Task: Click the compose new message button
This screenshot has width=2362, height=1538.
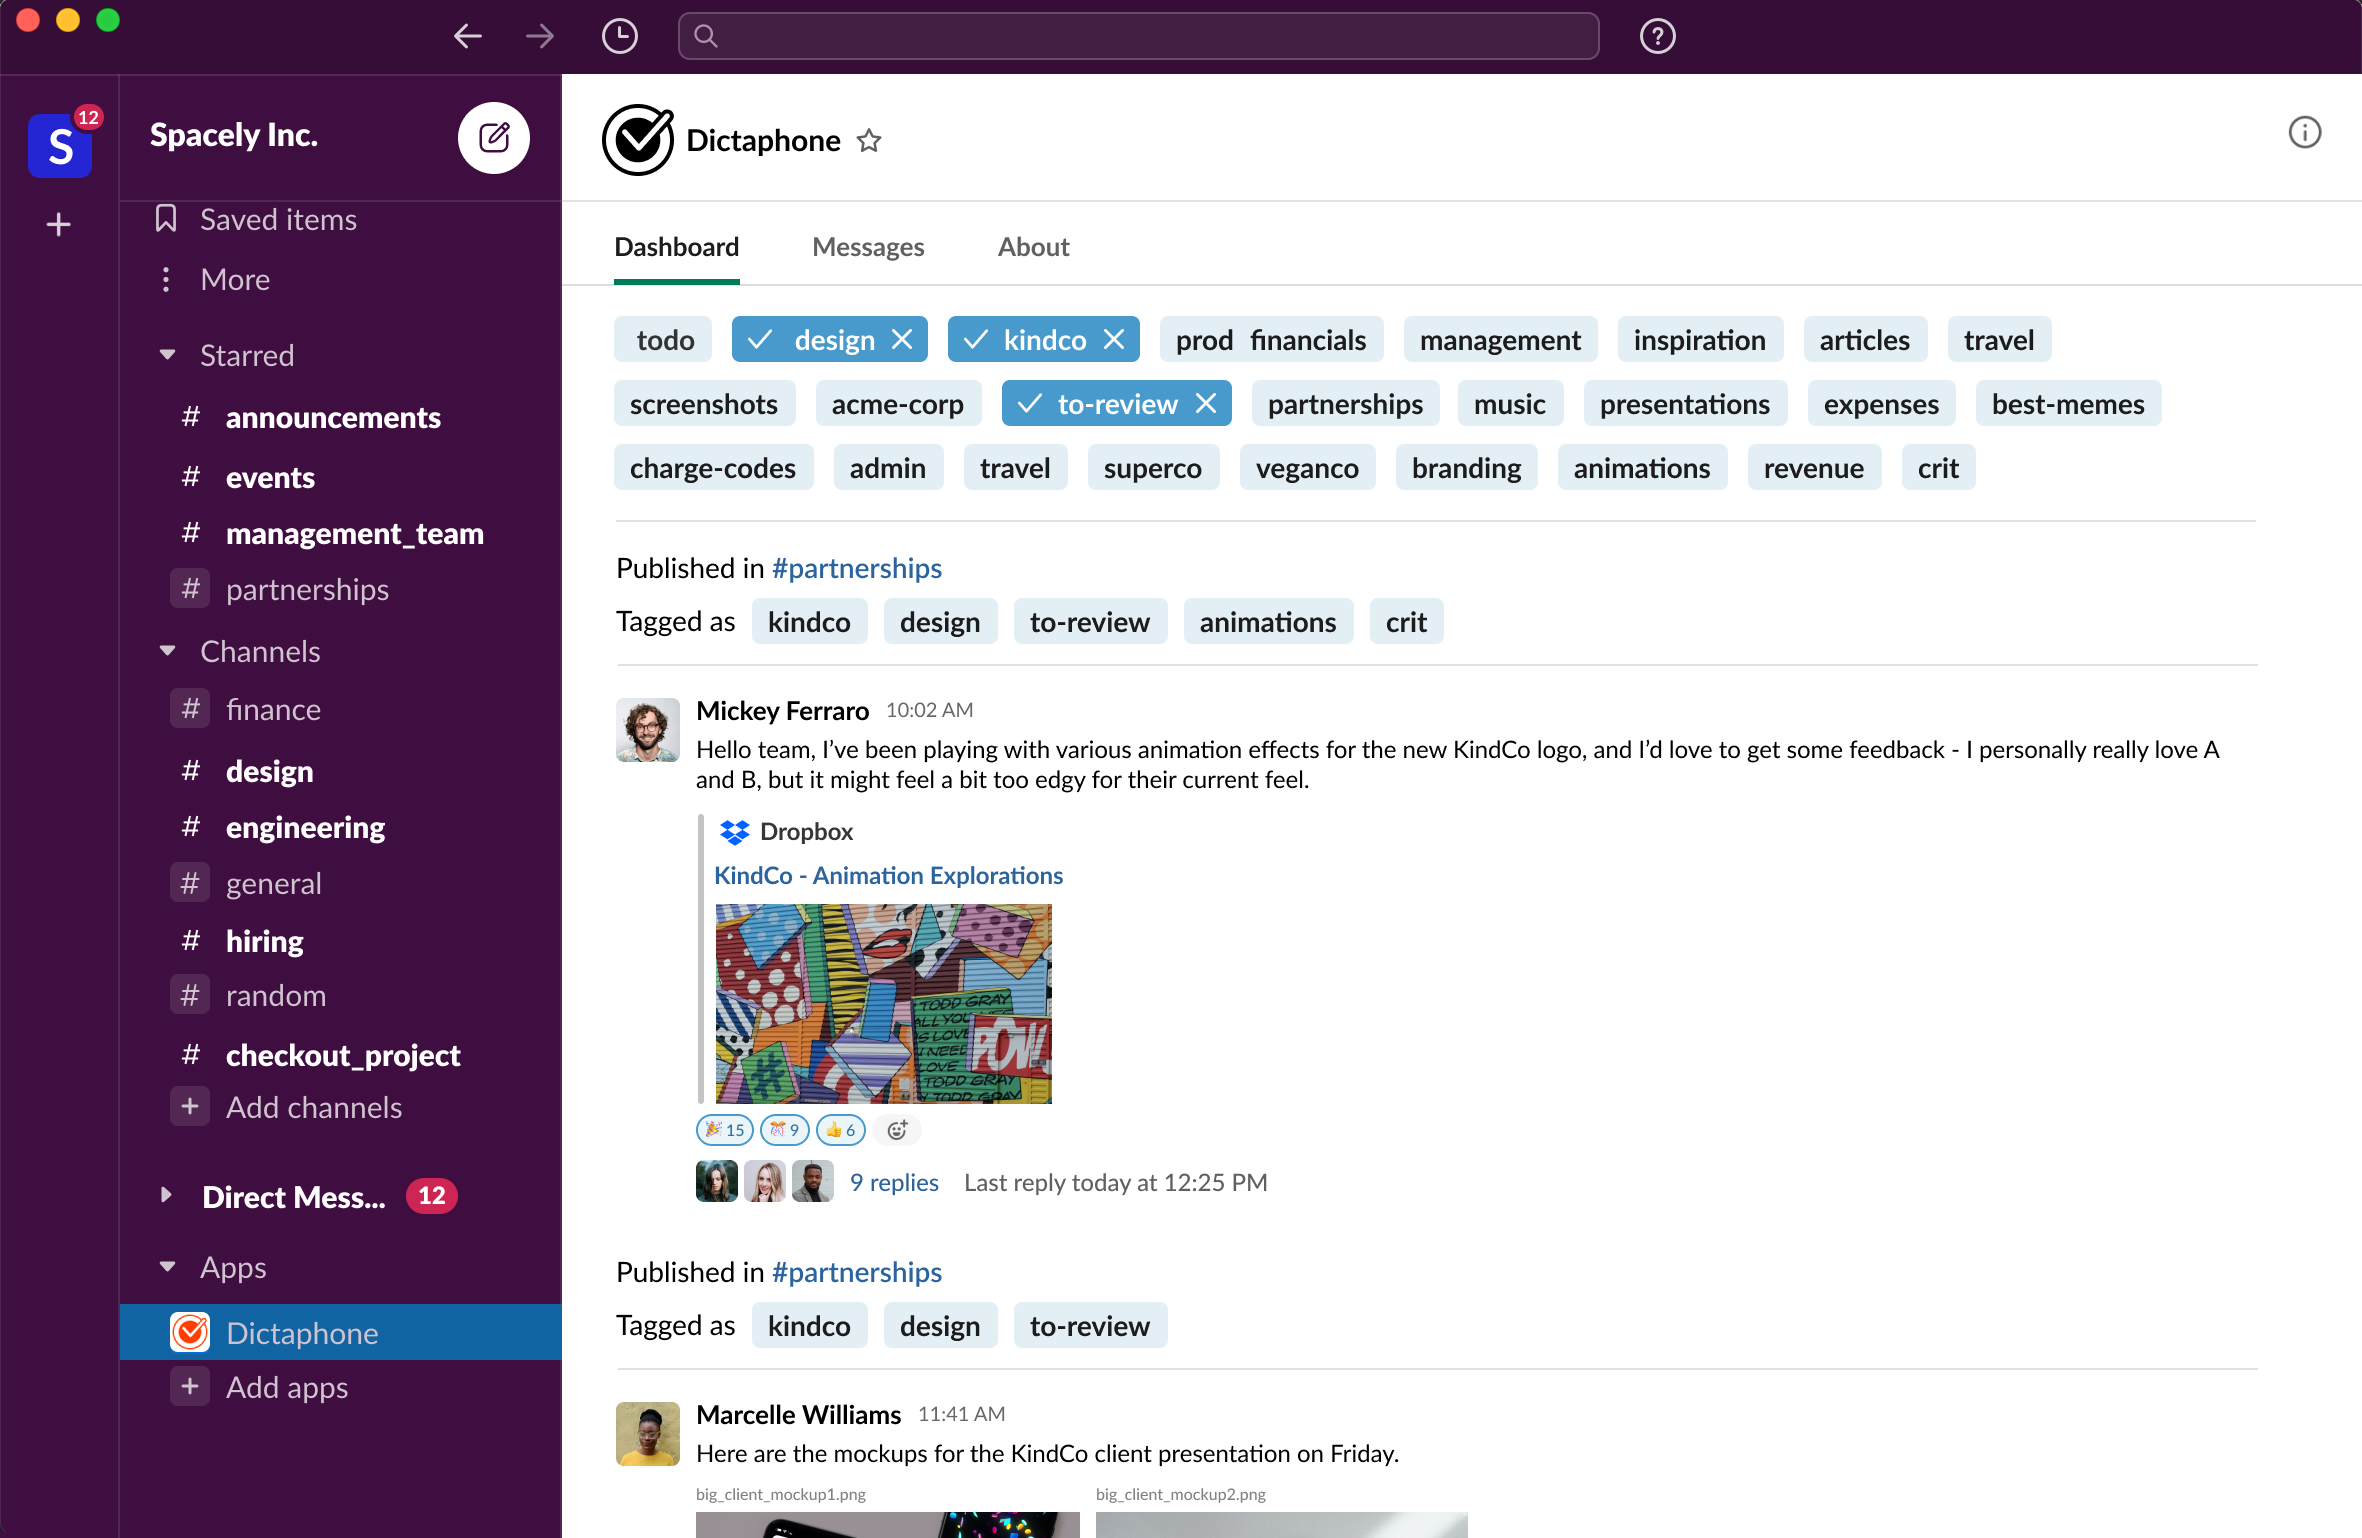Action: tap(494, 137)
